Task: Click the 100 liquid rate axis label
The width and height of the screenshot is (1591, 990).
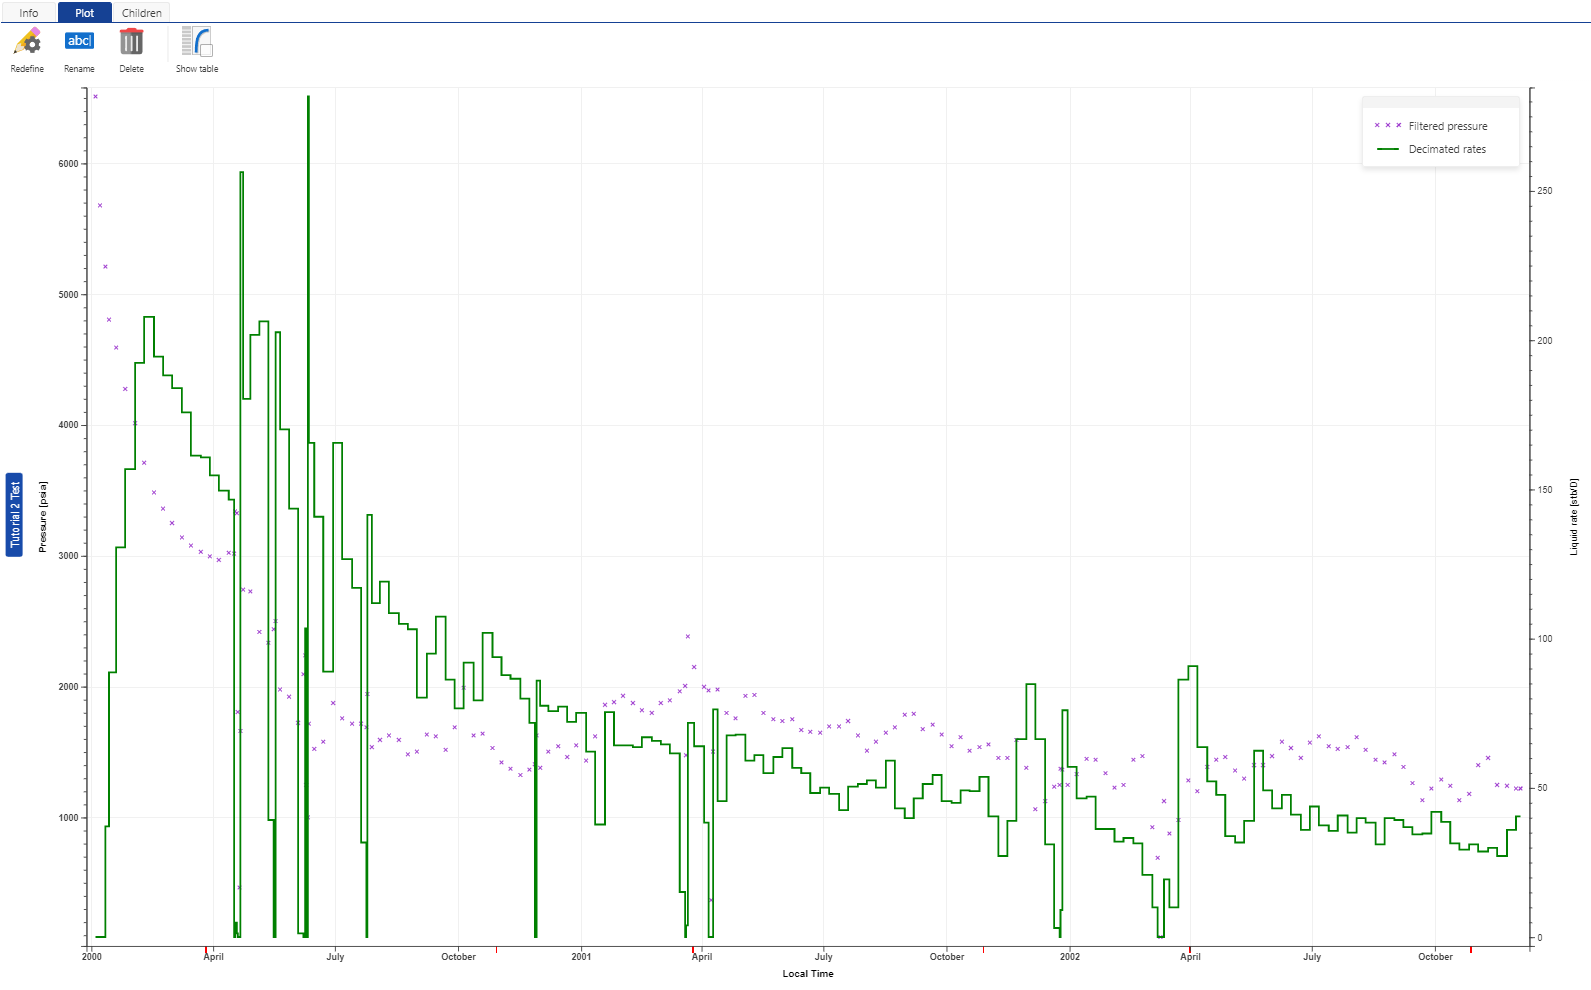Action: click(x=1545, y=639)
